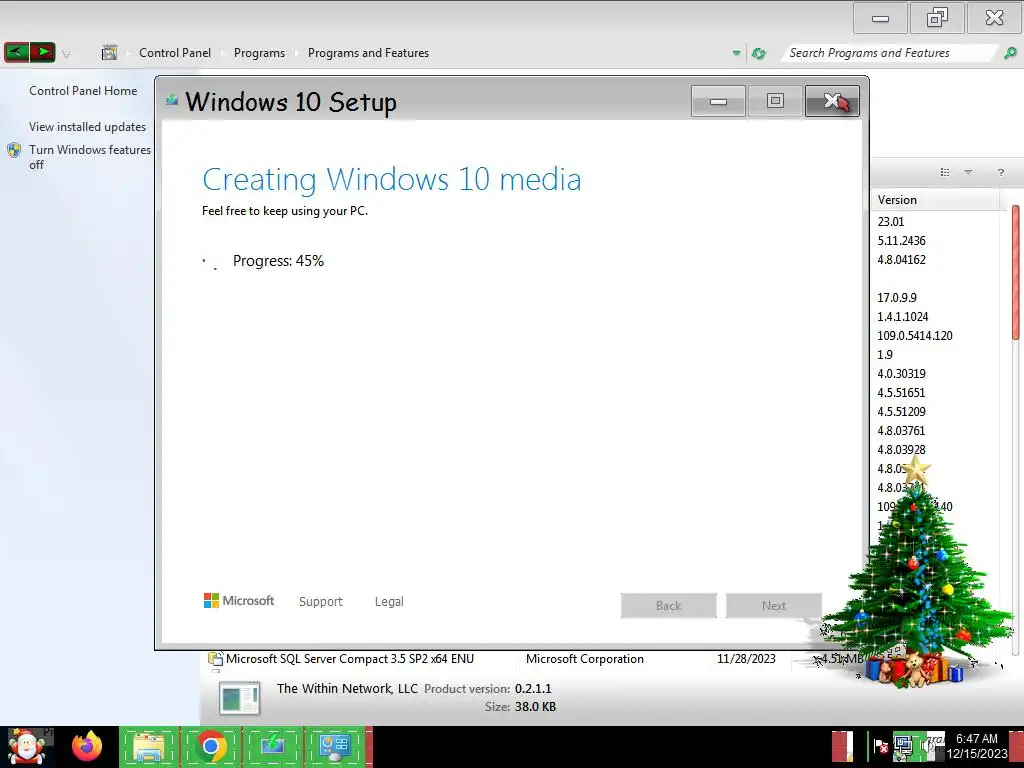Expand the view options dropdown arrow
This screenshot has width=1024, height=768.
(x=968, y=172)
